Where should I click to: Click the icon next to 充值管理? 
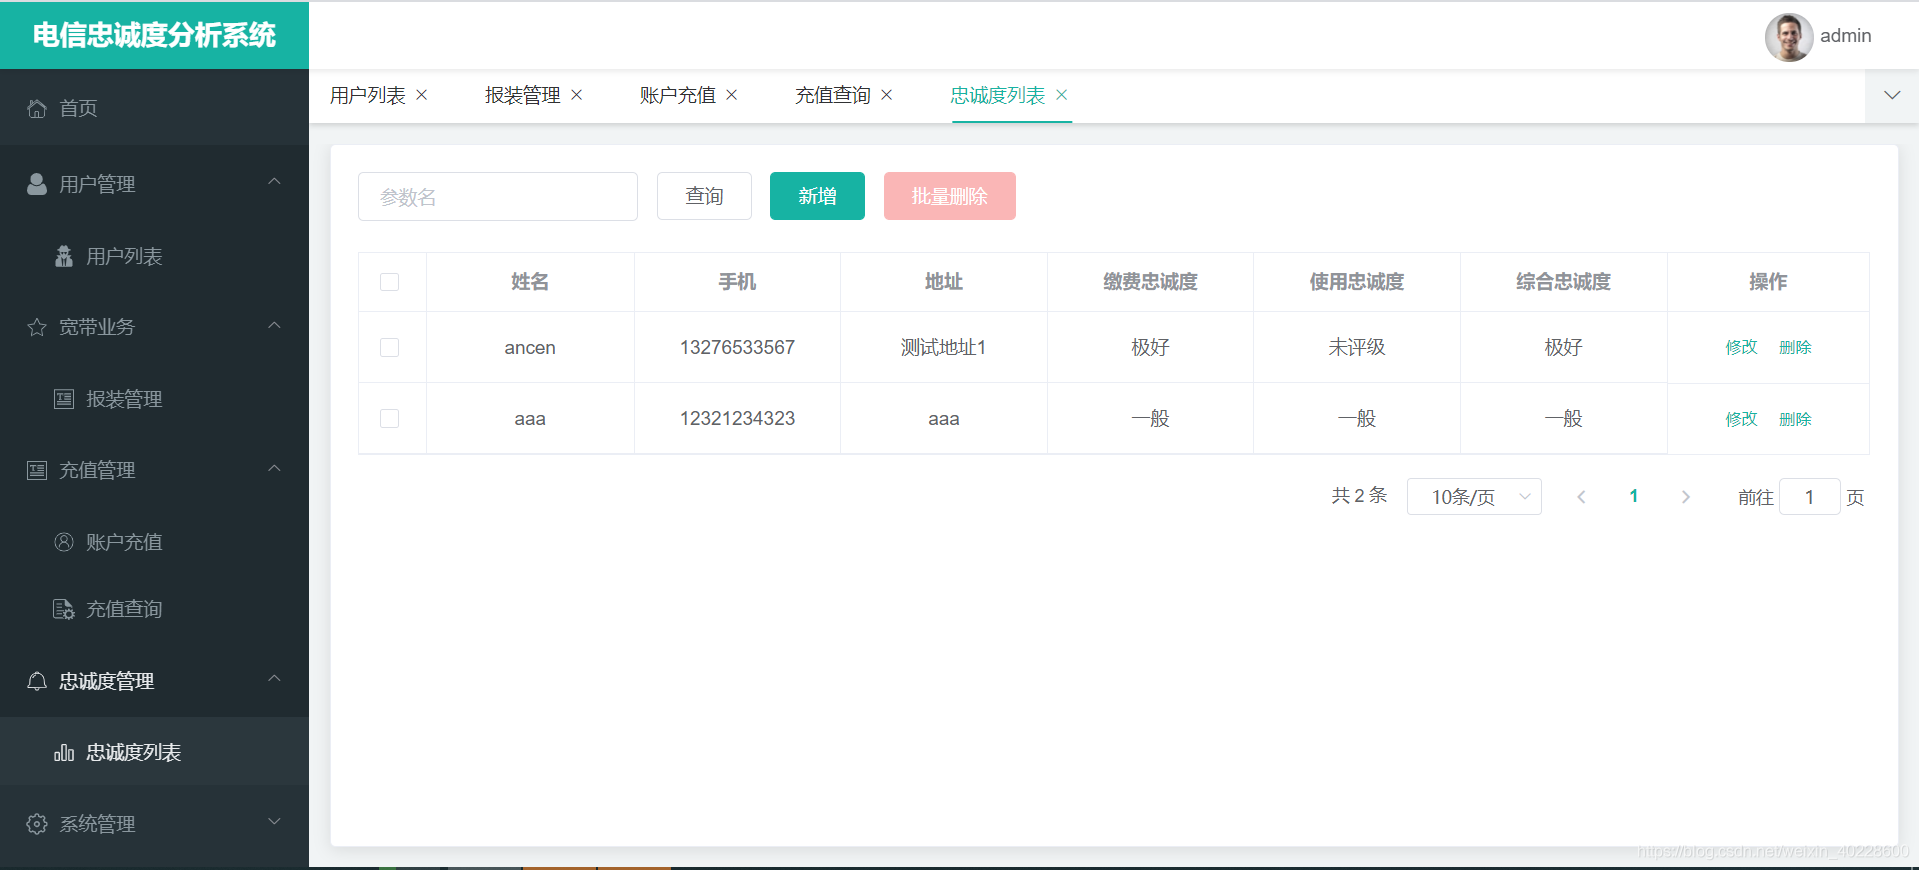(x=37, y=470)
